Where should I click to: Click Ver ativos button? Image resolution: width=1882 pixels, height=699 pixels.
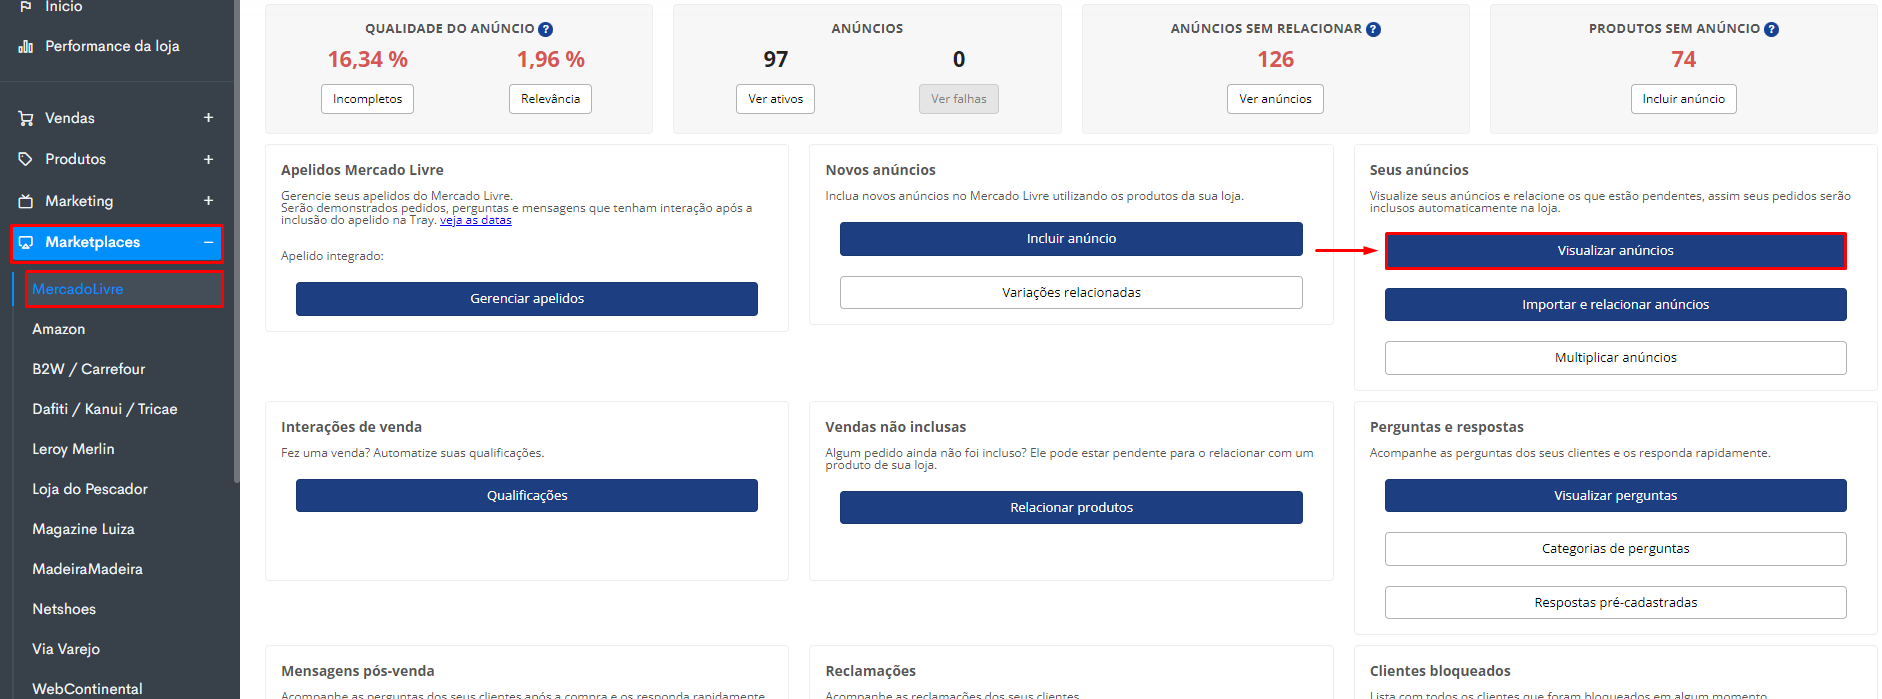[775, 99]
